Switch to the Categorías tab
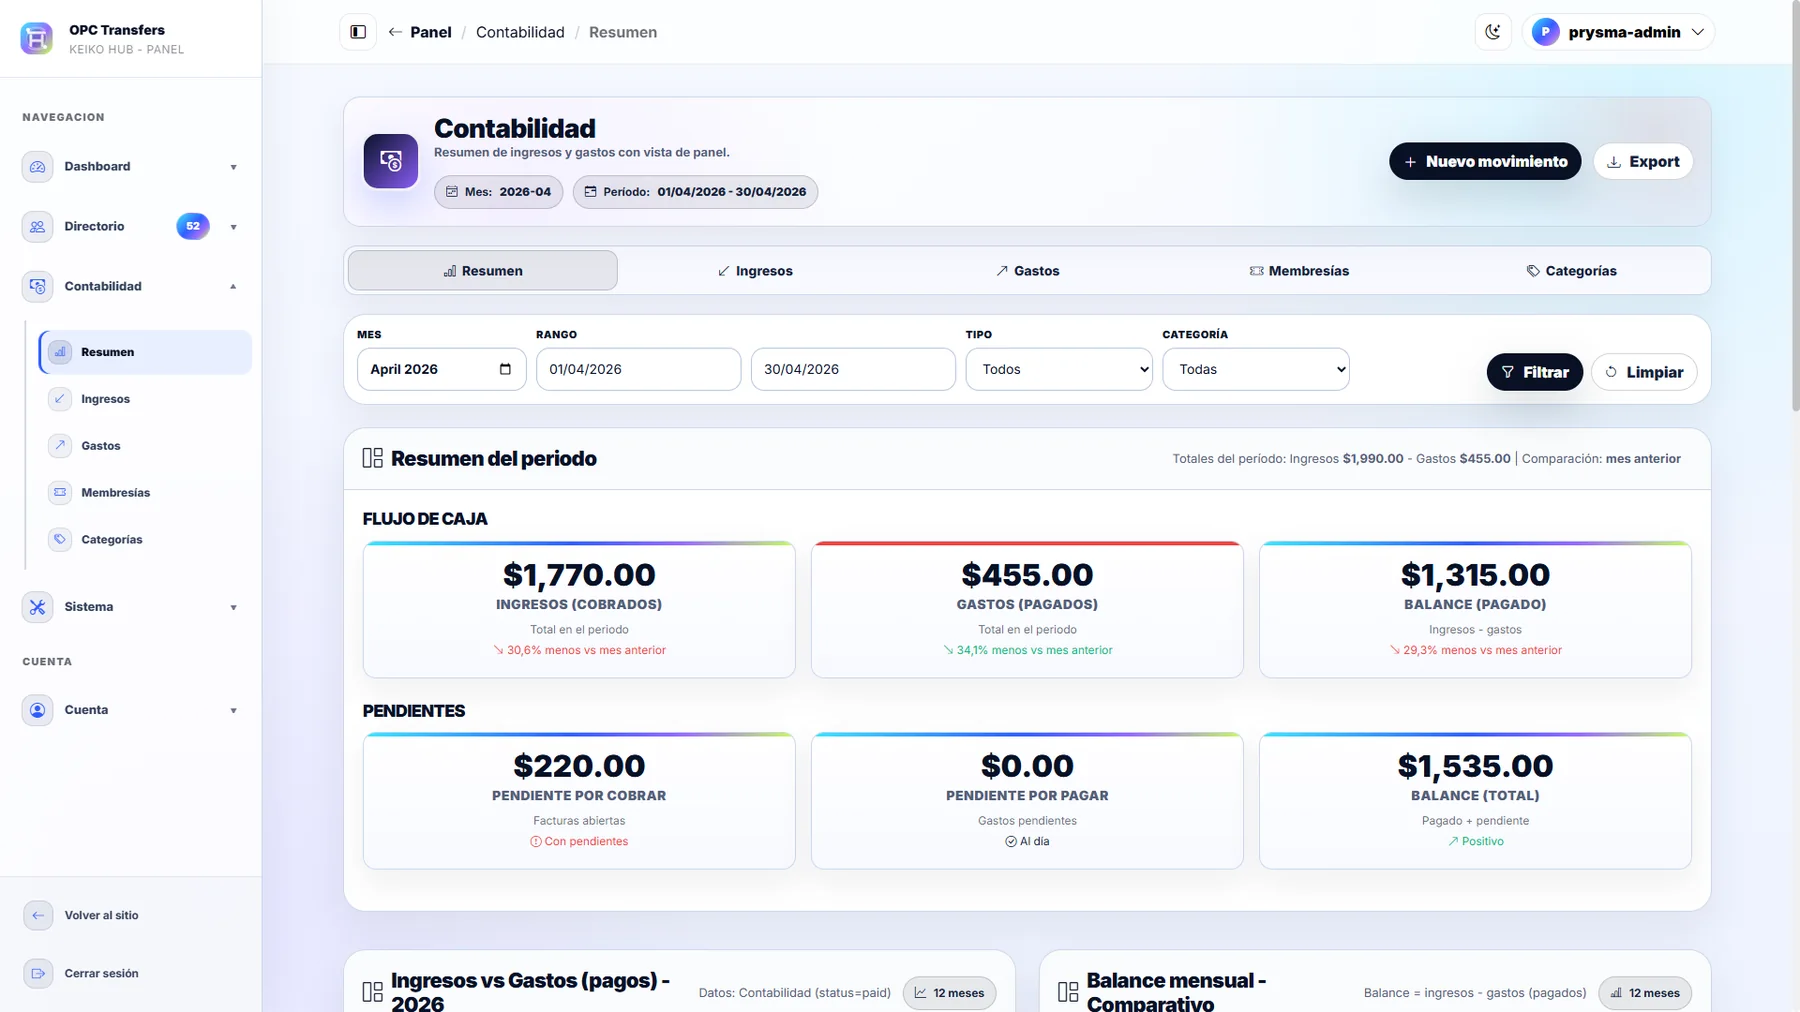Screen dimensions: 1800x1012 point(1571,271)
